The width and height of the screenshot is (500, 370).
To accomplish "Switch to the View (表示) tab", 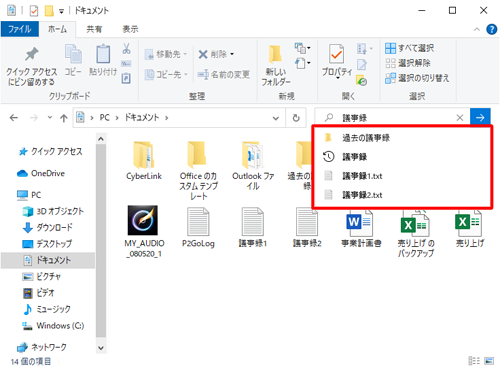I will [130, 29].
